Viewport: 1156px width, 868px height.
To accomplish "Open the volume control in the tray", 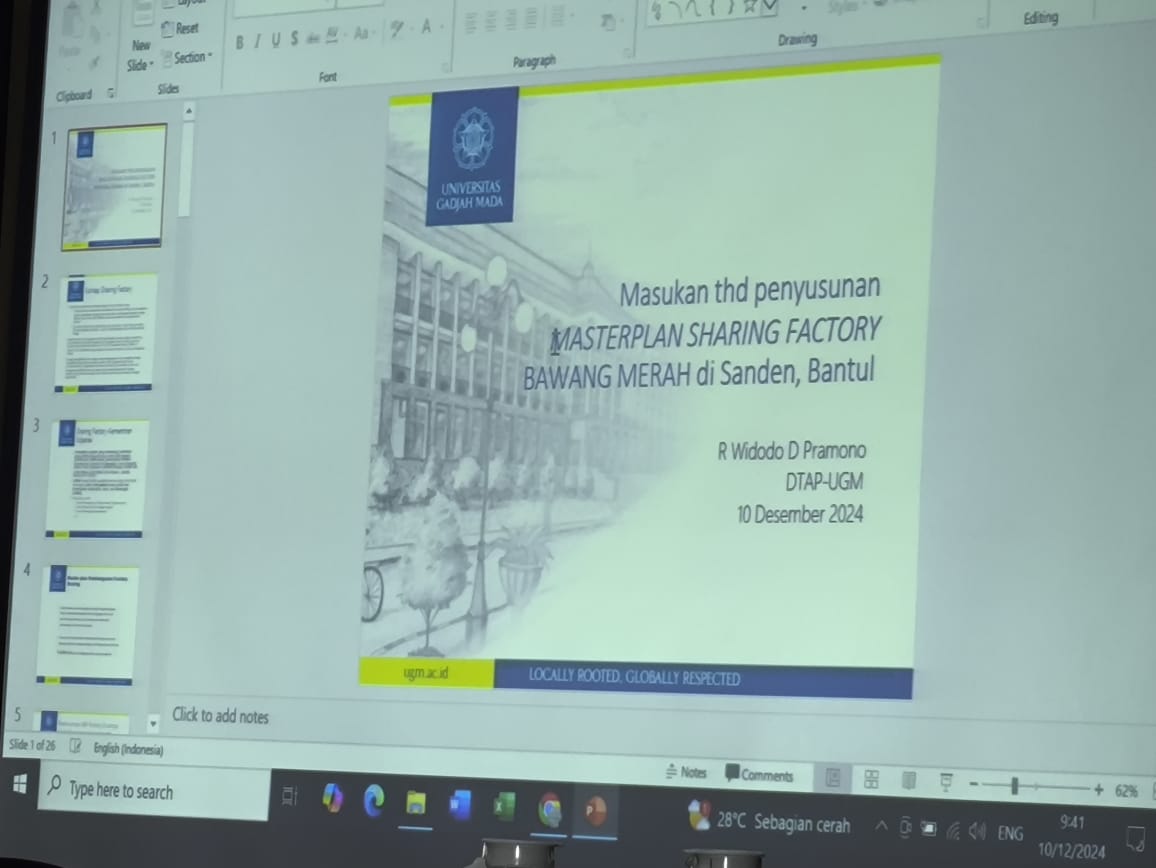I will click(x=978, y=831).
